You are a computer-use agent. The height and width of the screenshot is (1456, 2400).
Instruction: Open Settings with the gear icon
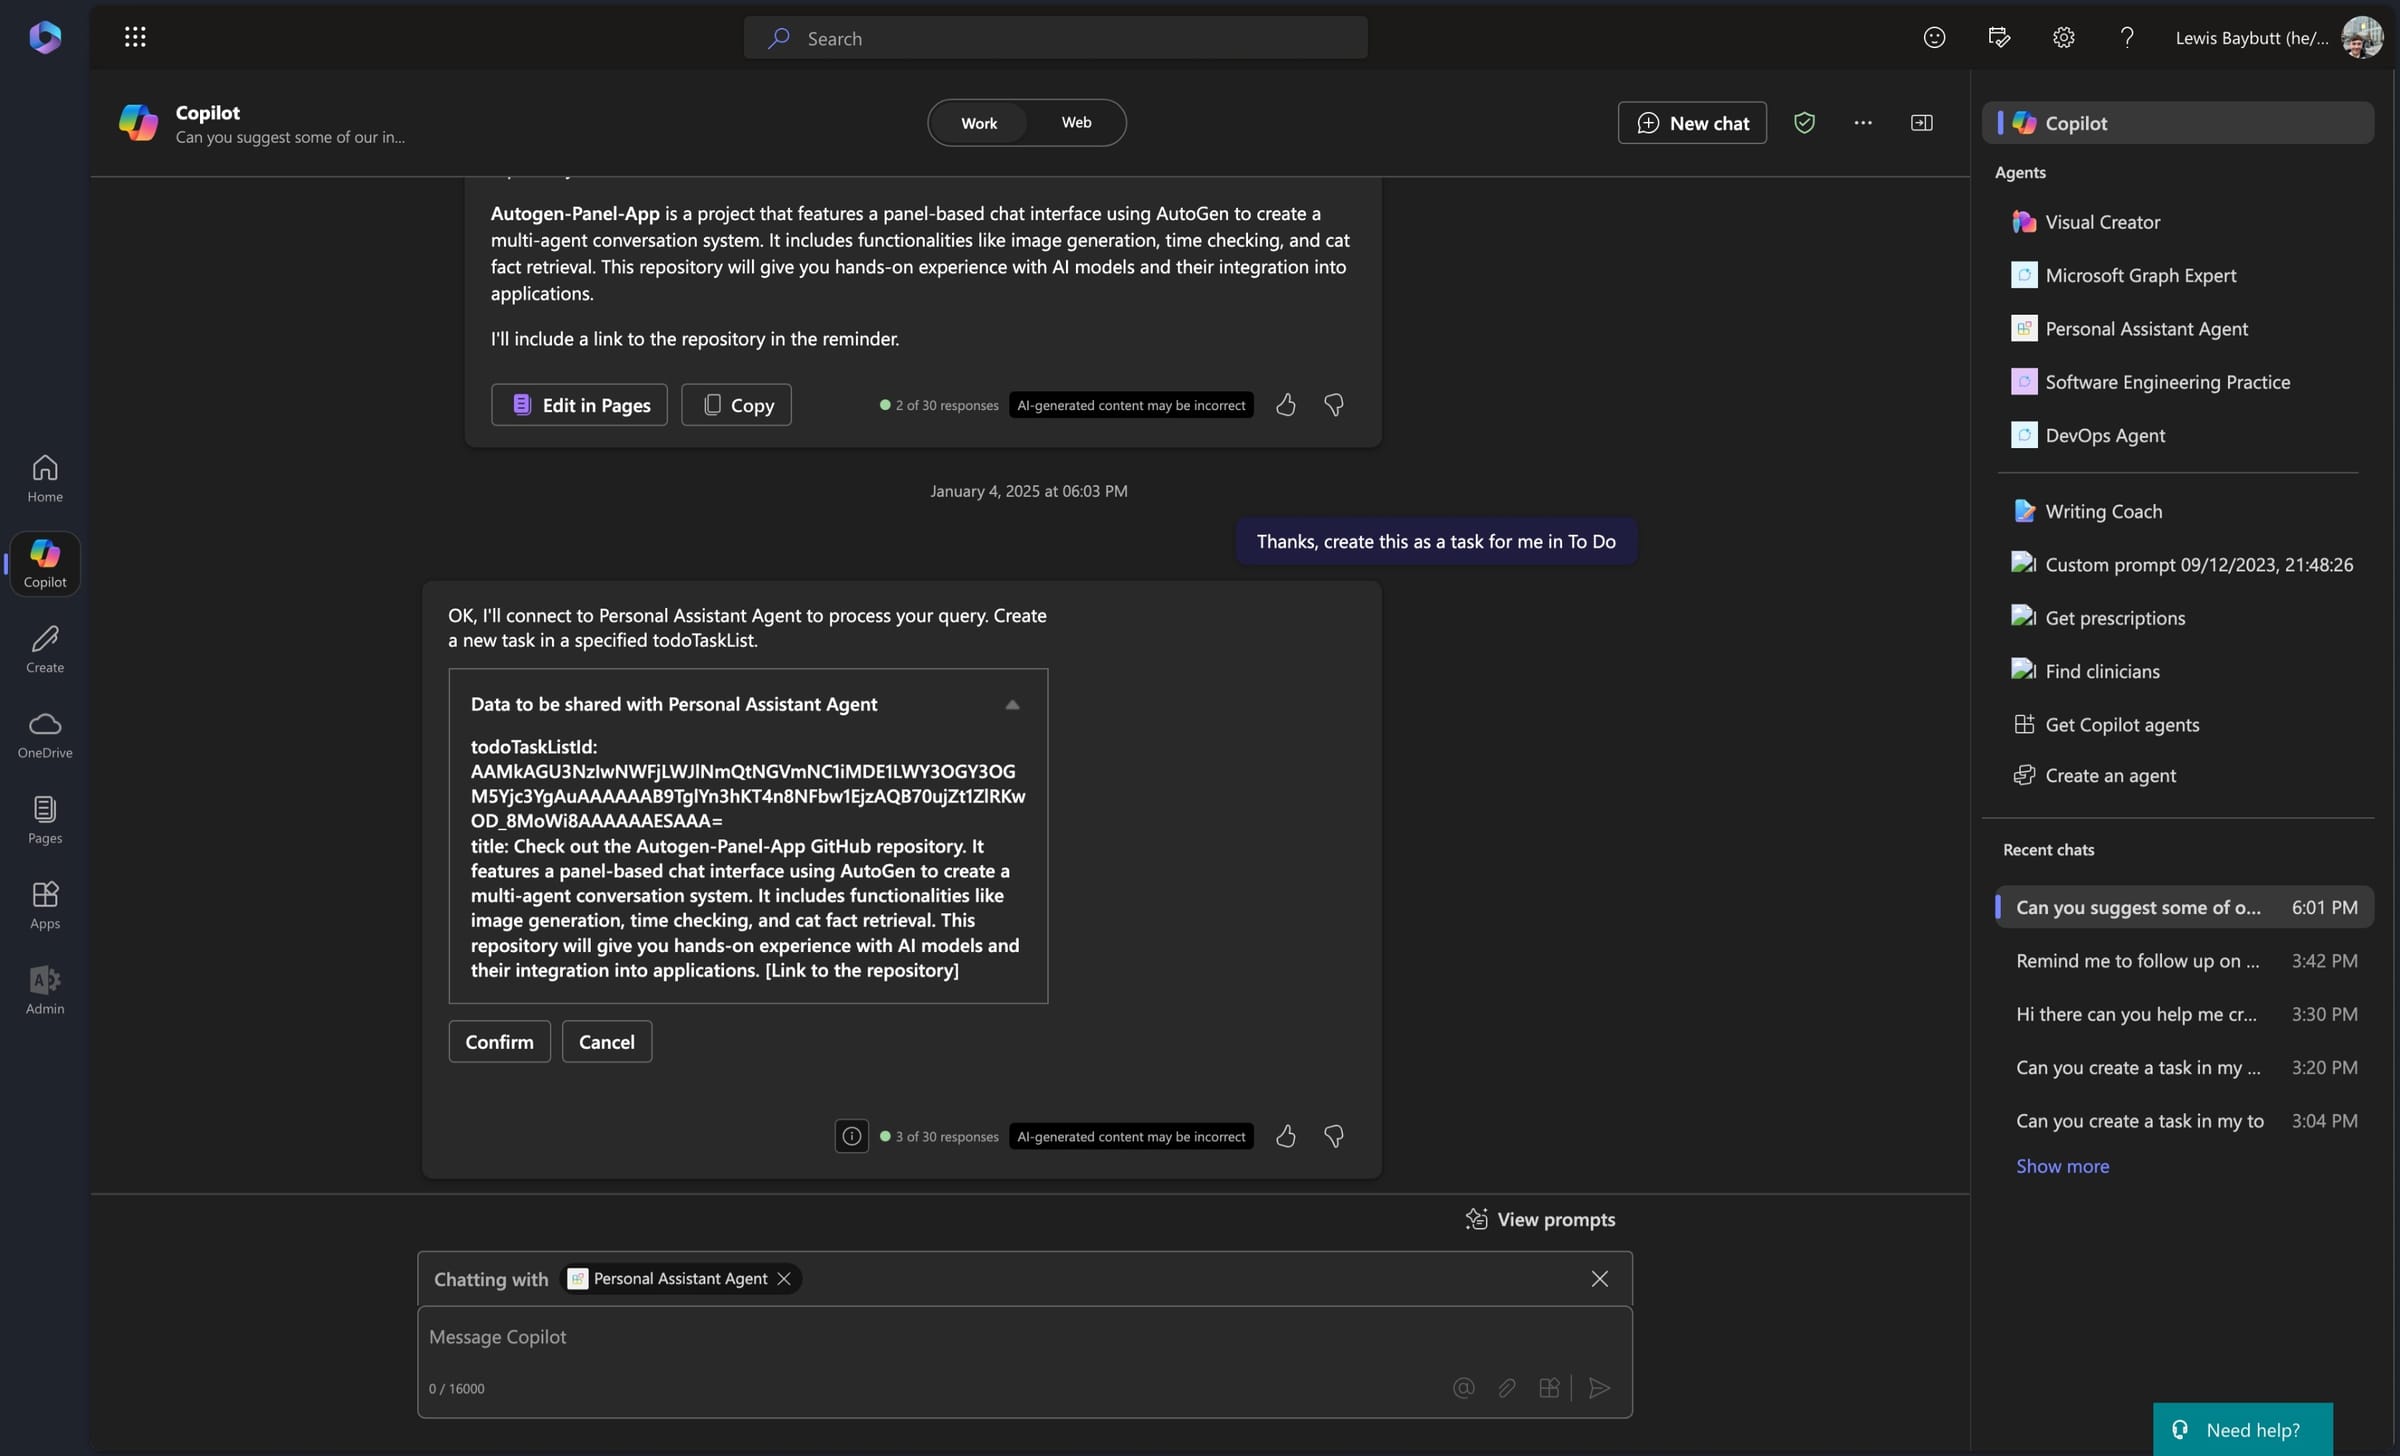[2062, 37]
